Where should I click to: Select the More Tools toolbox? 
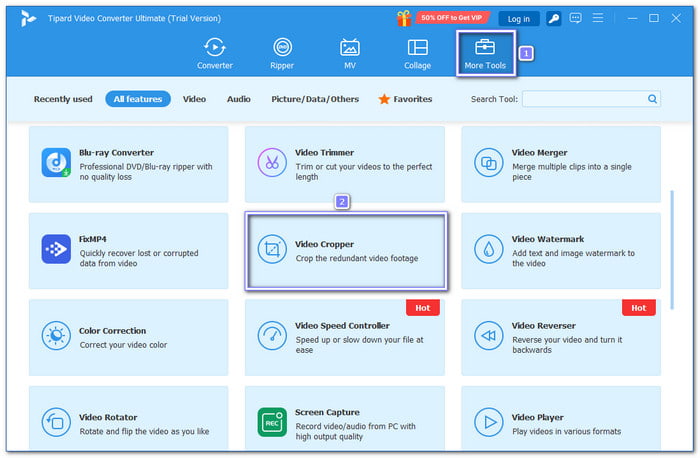click(485, 53)
